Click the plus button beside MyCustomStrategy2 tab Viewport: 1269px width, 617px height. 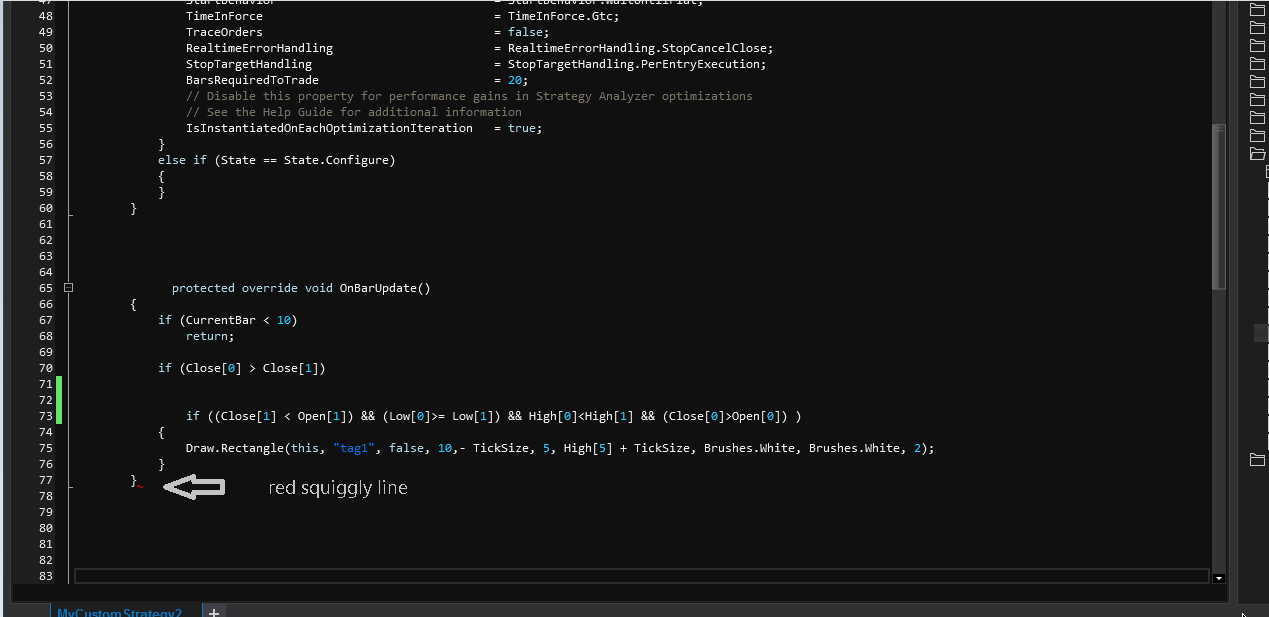click(x=214, y=611)
